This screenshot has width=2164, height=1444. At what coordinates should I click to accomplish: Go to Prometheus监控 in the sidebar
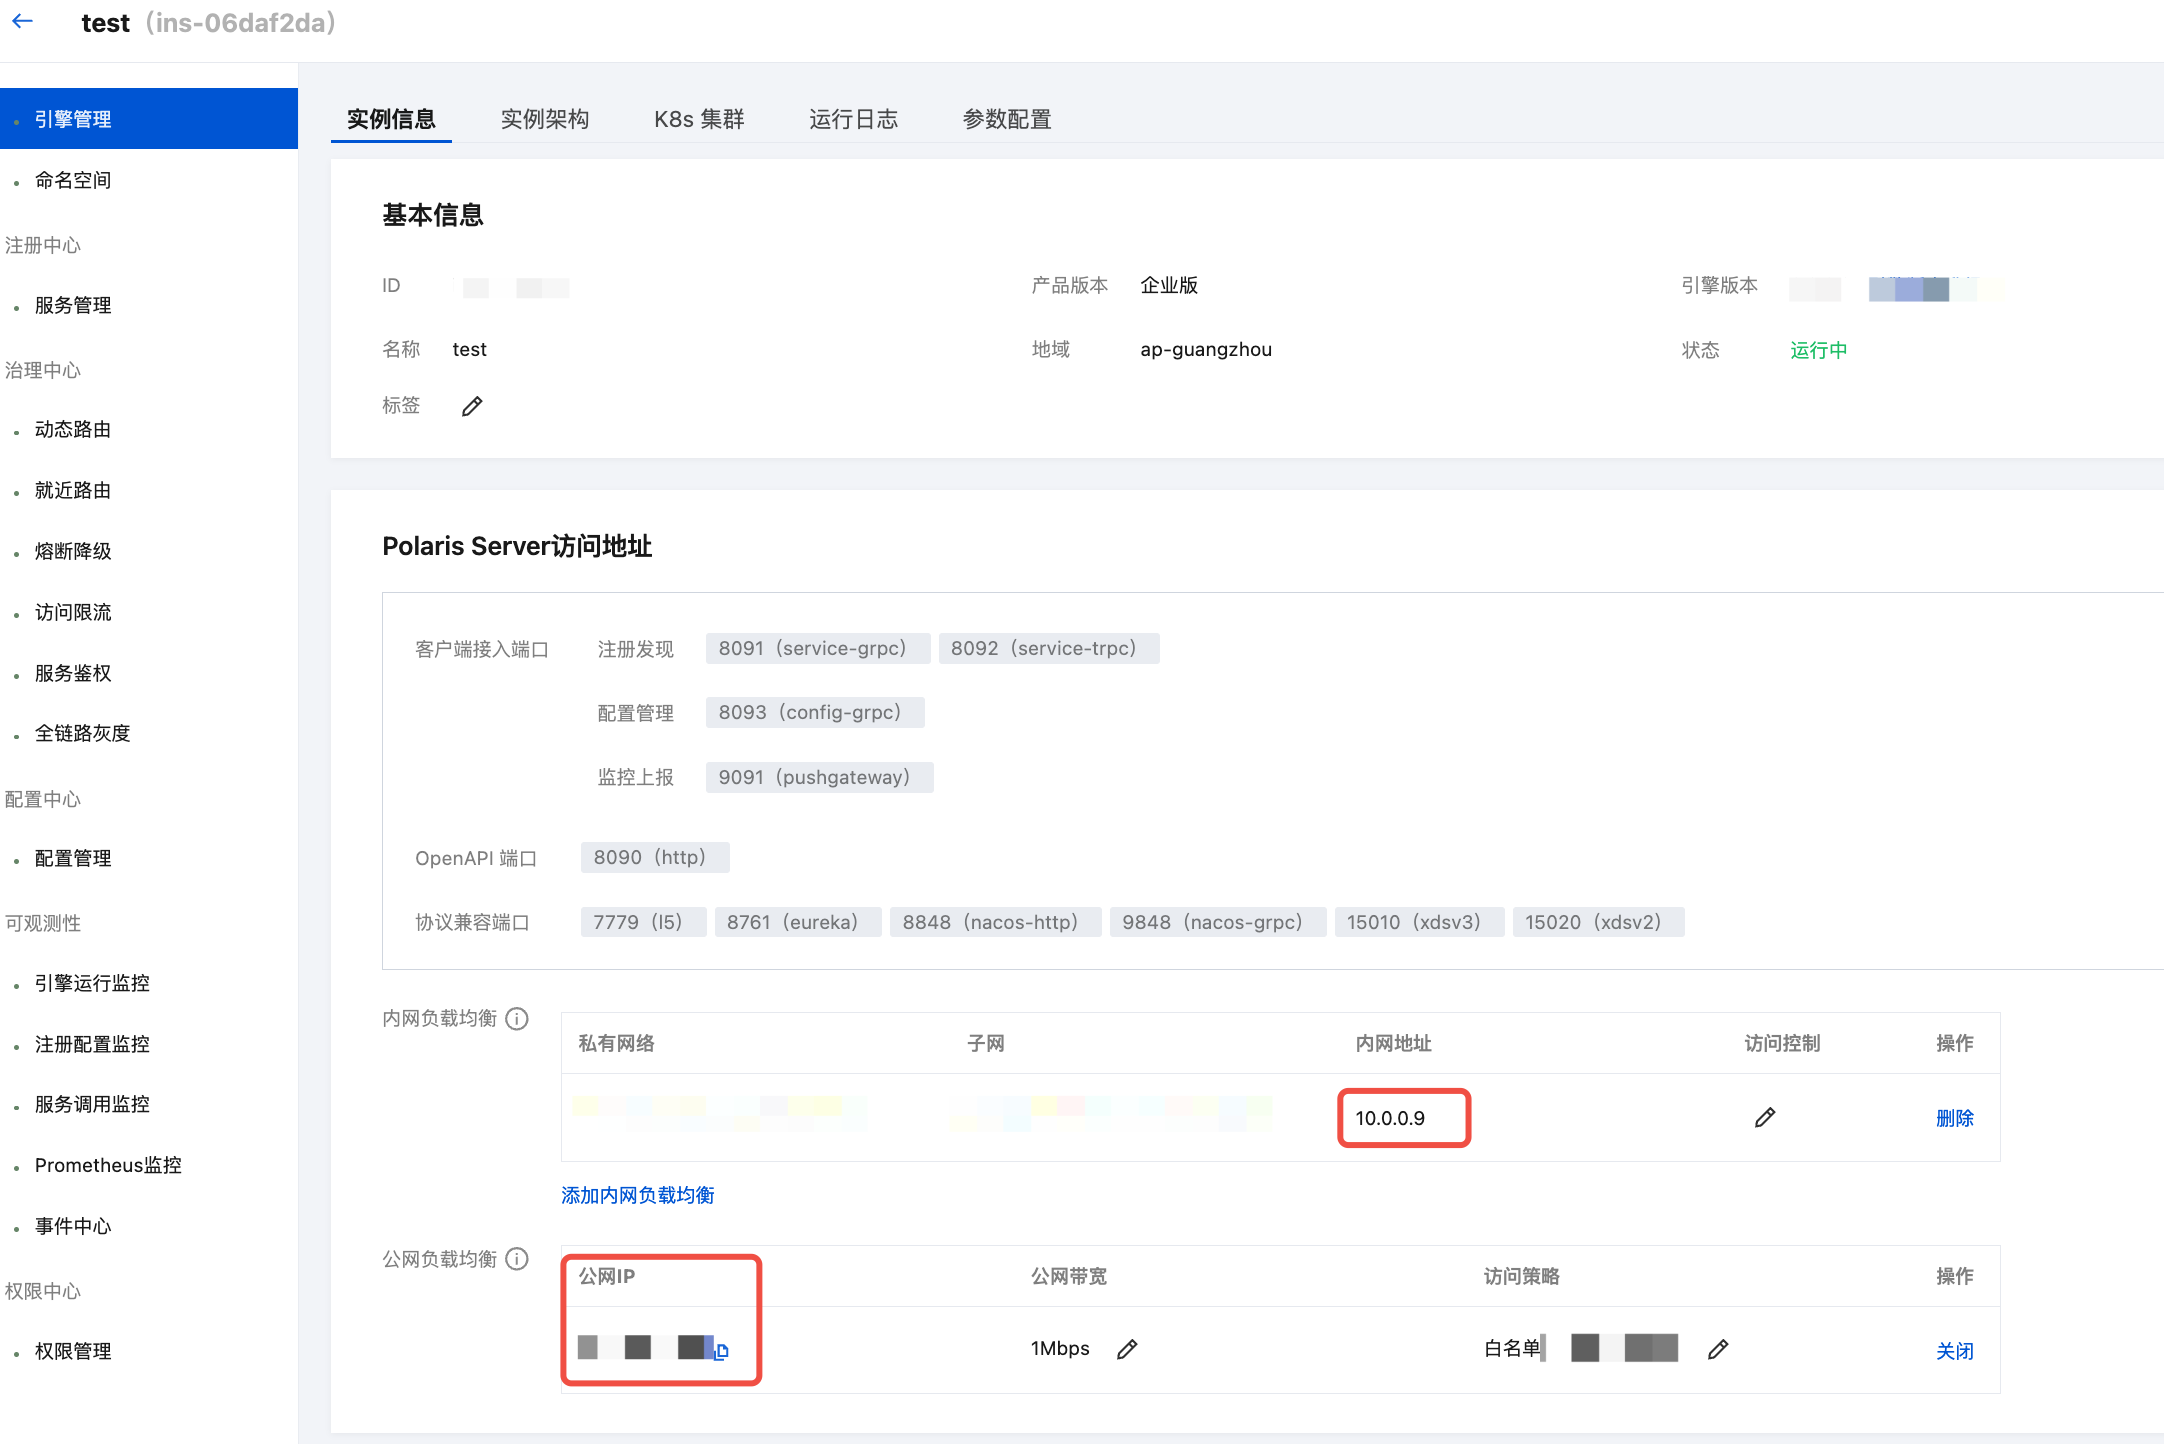coord(108,1165)
